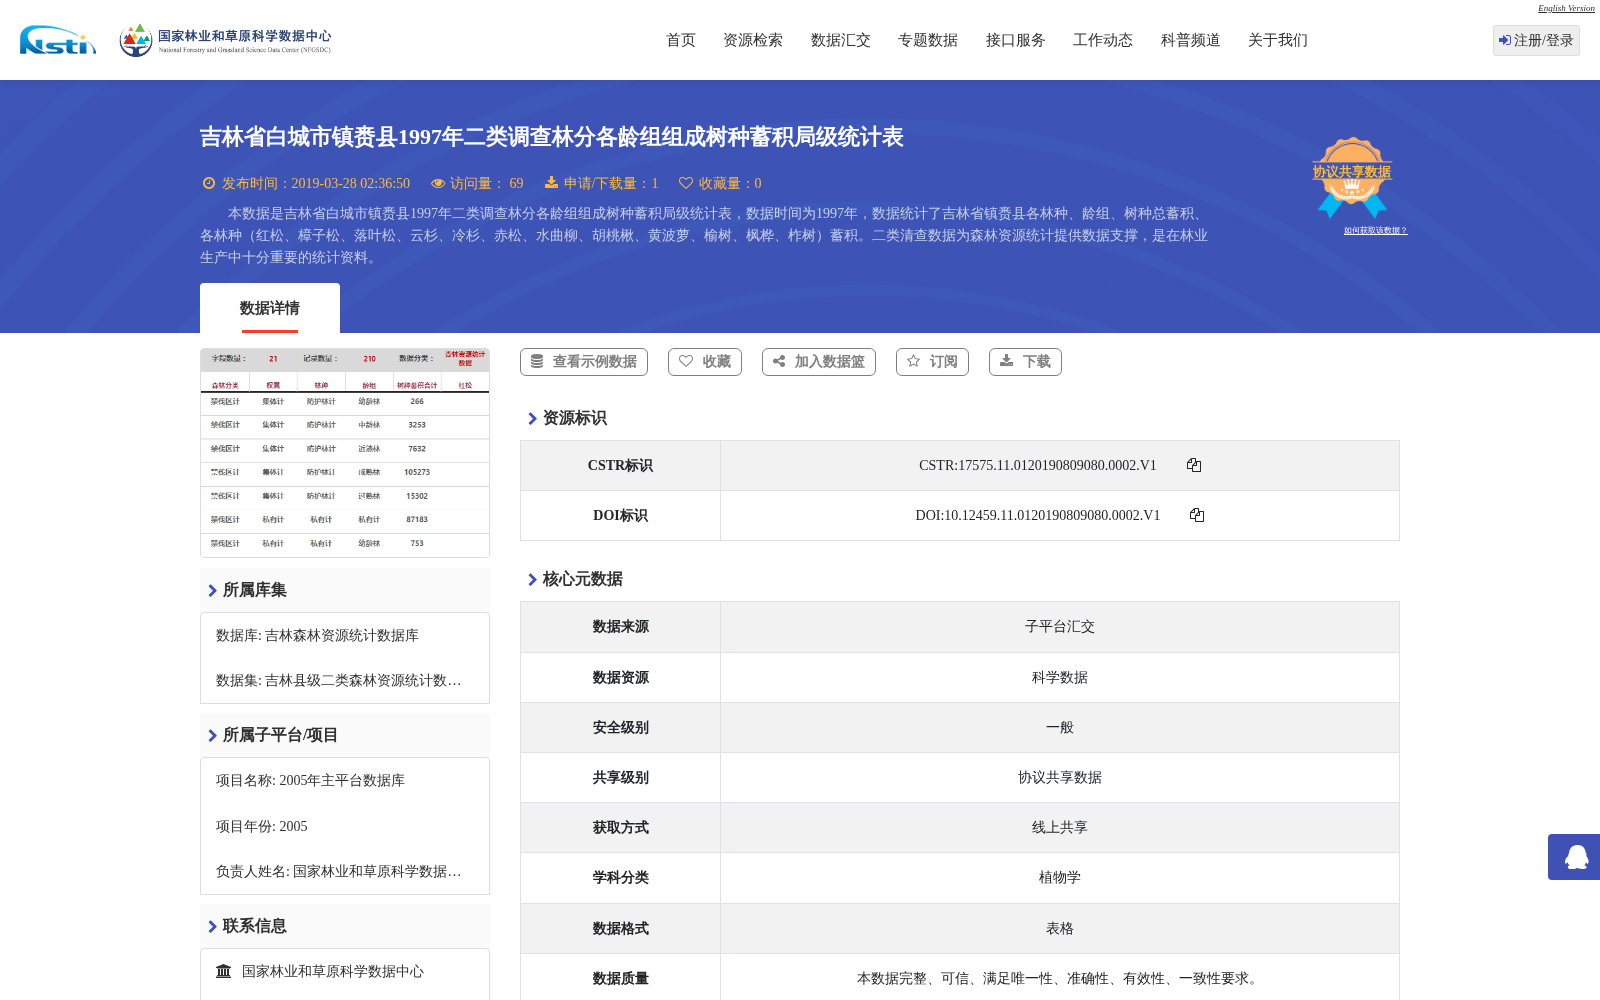This screenshot has height=1000, width=1600.
Task: Click the 收藏 button
Action: point(705,362)
